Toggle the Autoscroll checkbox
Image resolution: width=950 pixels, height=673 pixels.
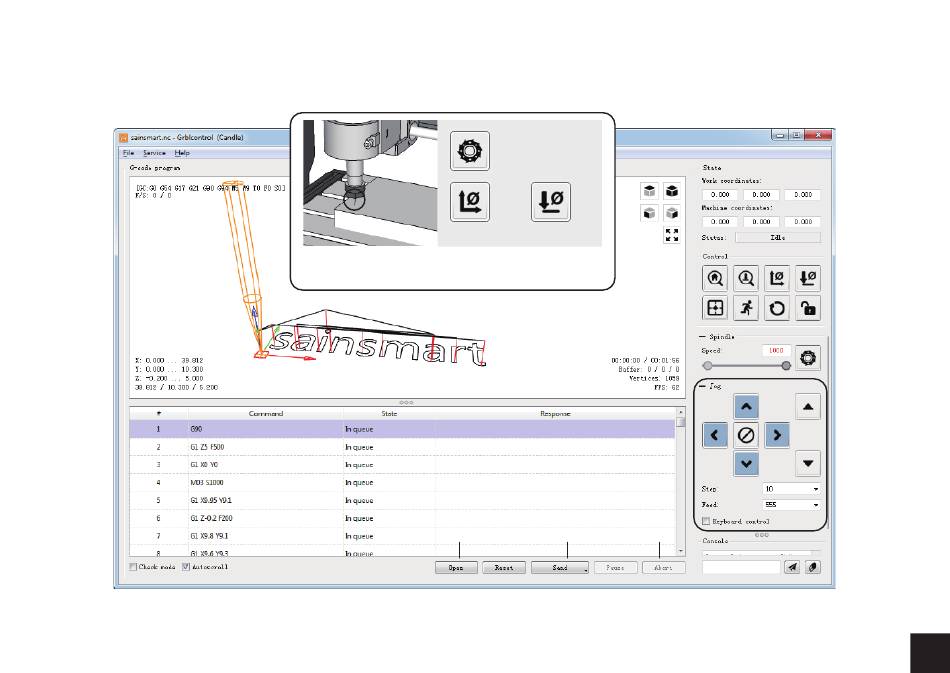coord(186,567)
